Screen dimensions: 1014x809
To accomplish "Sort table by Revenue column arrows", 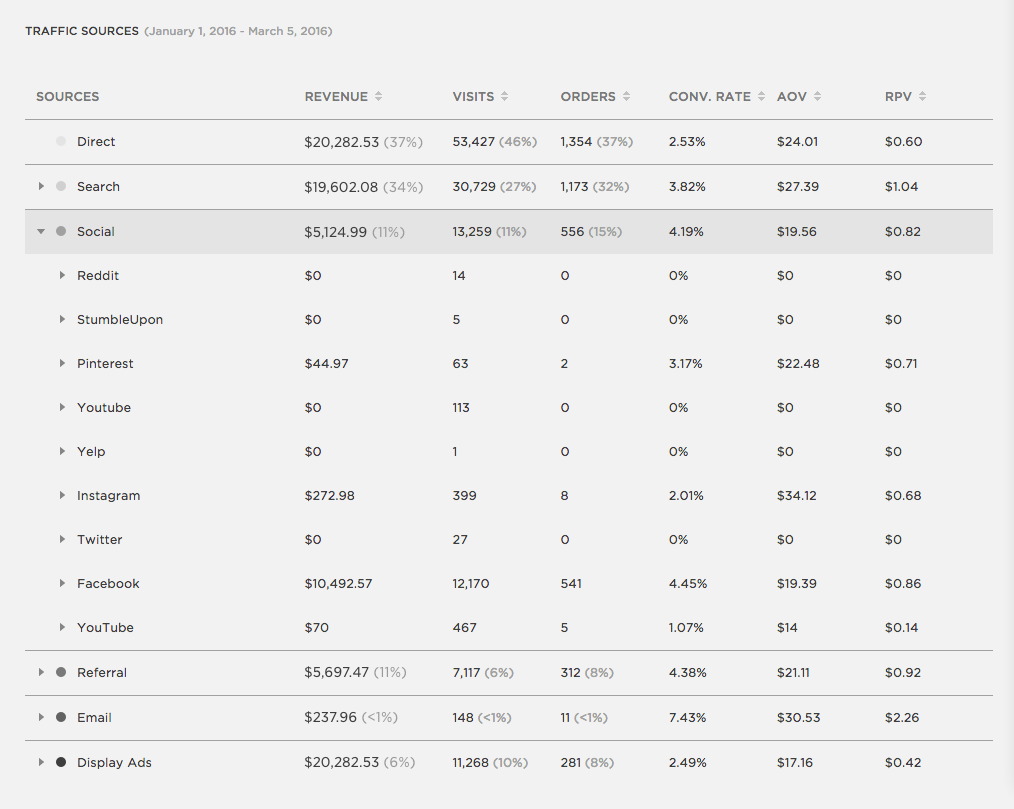I will 378,97.
